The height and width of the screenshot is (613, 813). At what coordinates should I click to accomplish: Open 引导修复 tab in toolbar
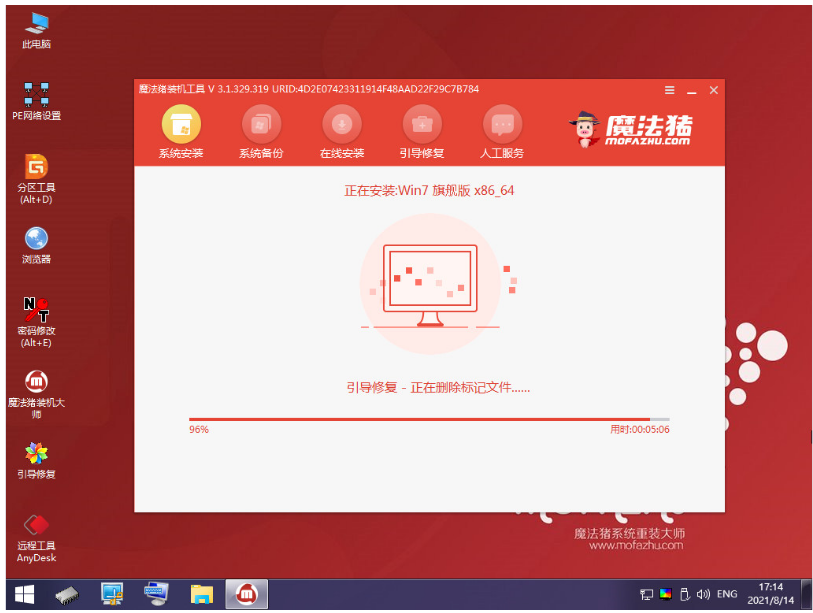point(422,132)
